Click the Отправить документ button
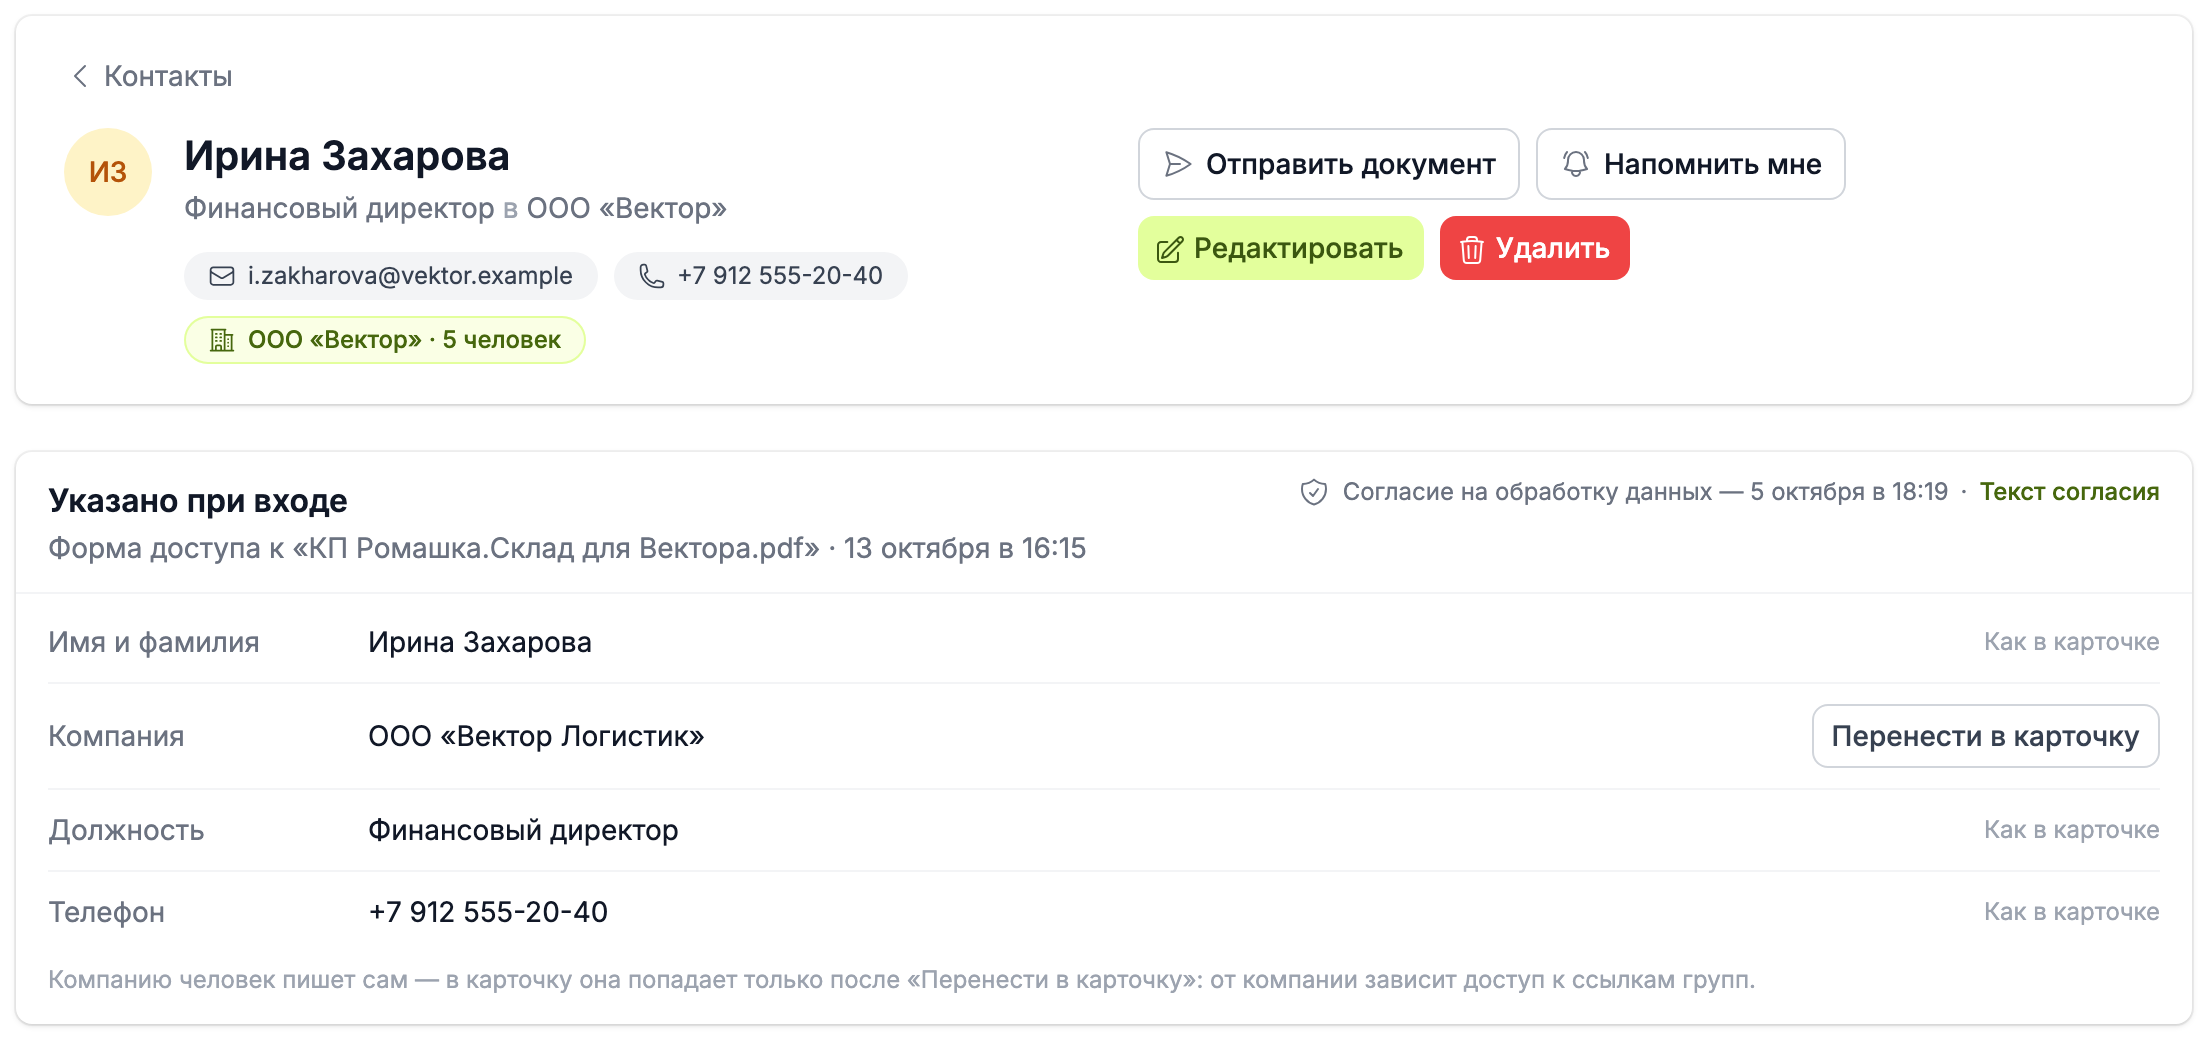 tap(1328, 164)
